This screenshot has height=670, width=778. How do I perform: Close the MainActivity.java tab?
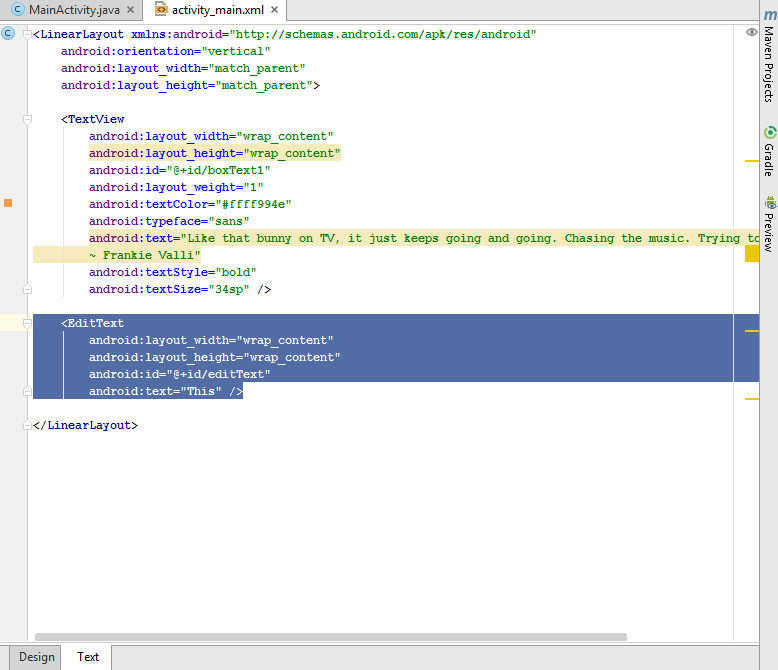click(x=131, y=10)
